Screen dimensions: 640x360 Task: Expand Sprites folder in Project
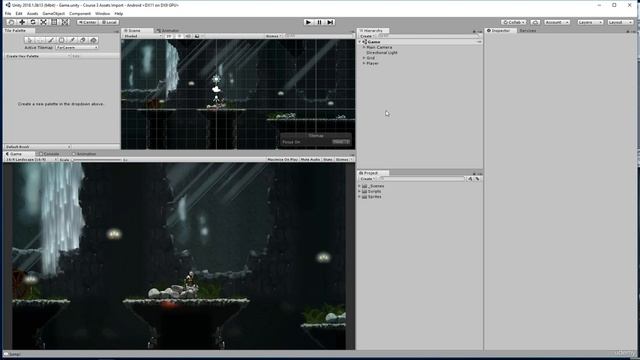click(360, 197)
